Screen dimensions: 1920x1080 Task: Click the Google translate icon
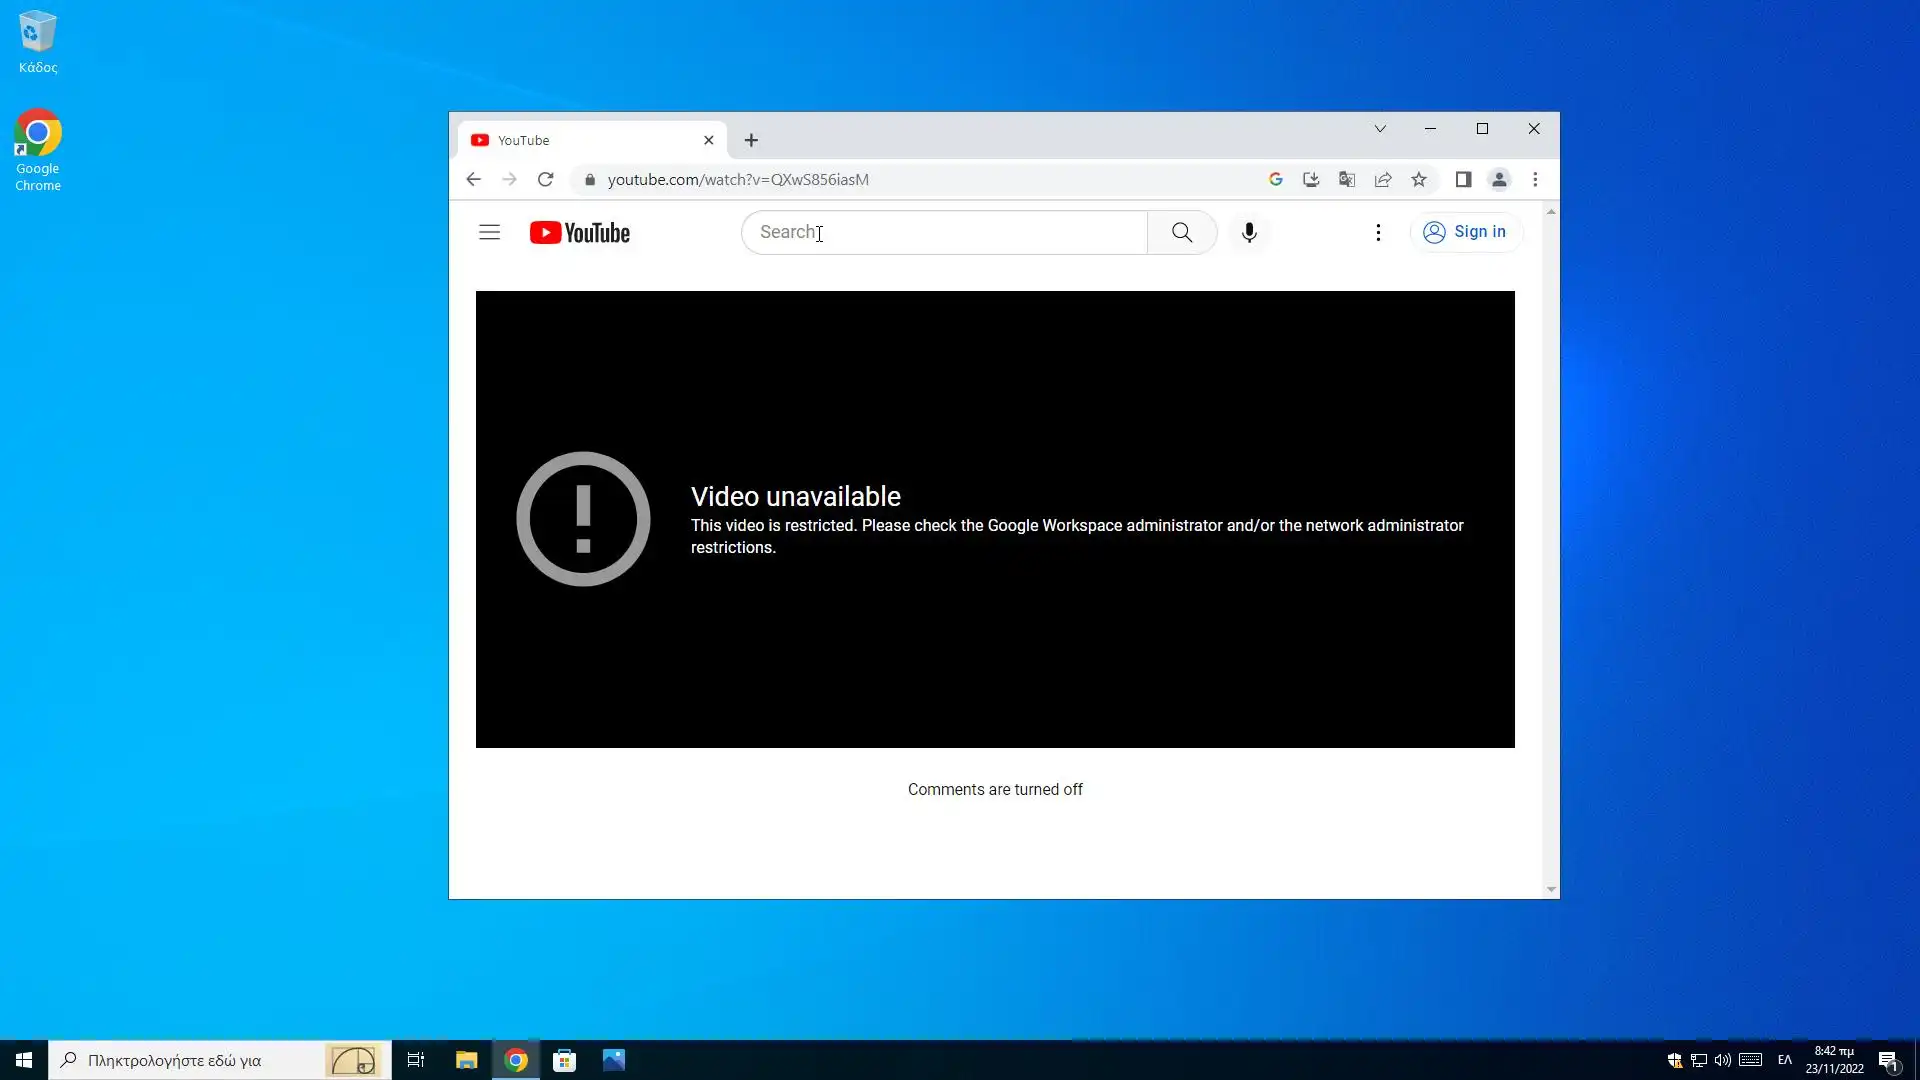[x=1347, y=180]
